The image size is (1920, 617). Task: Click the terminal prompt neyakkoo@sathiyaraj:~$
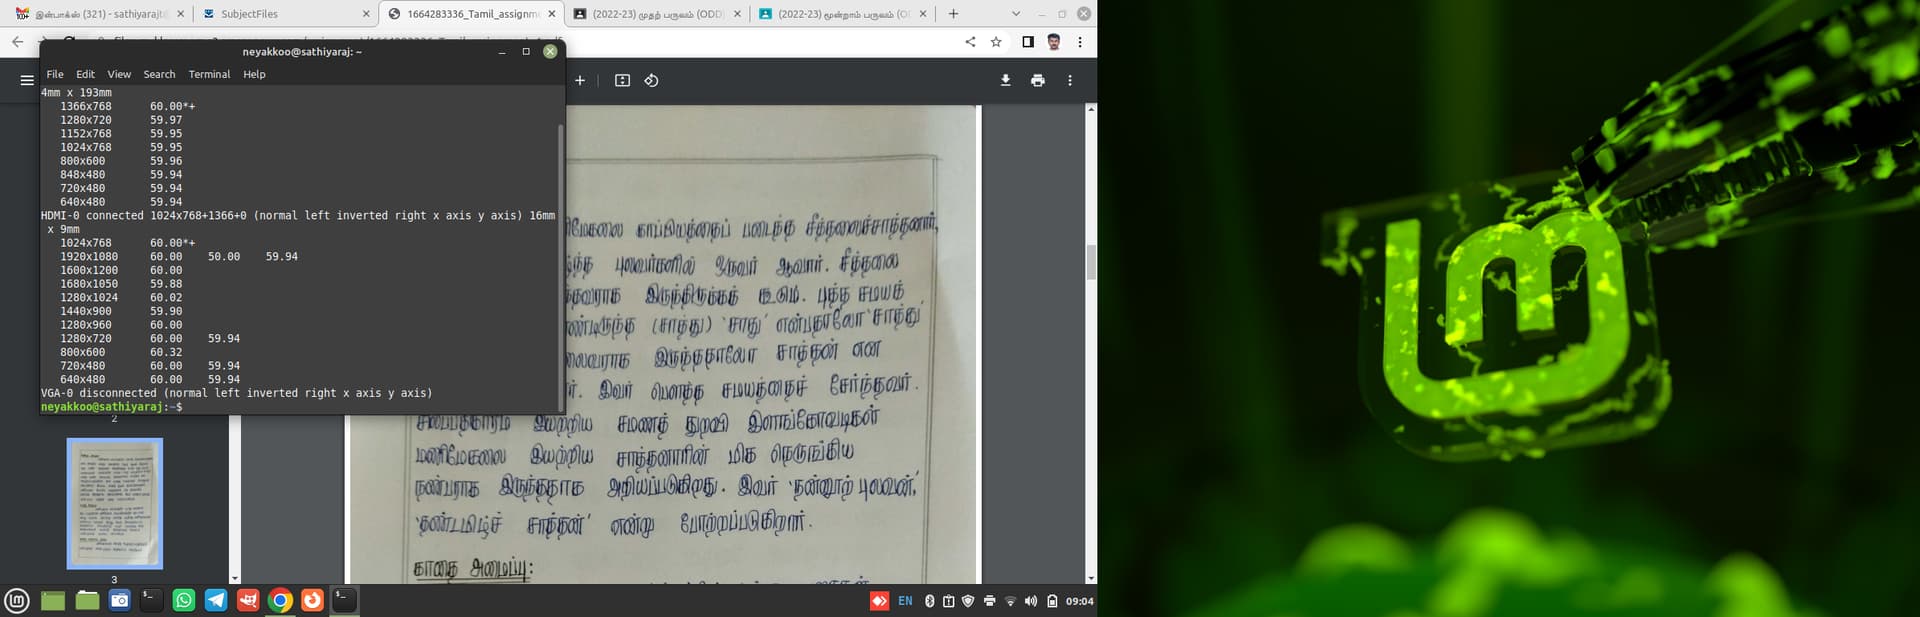[112, 407]
